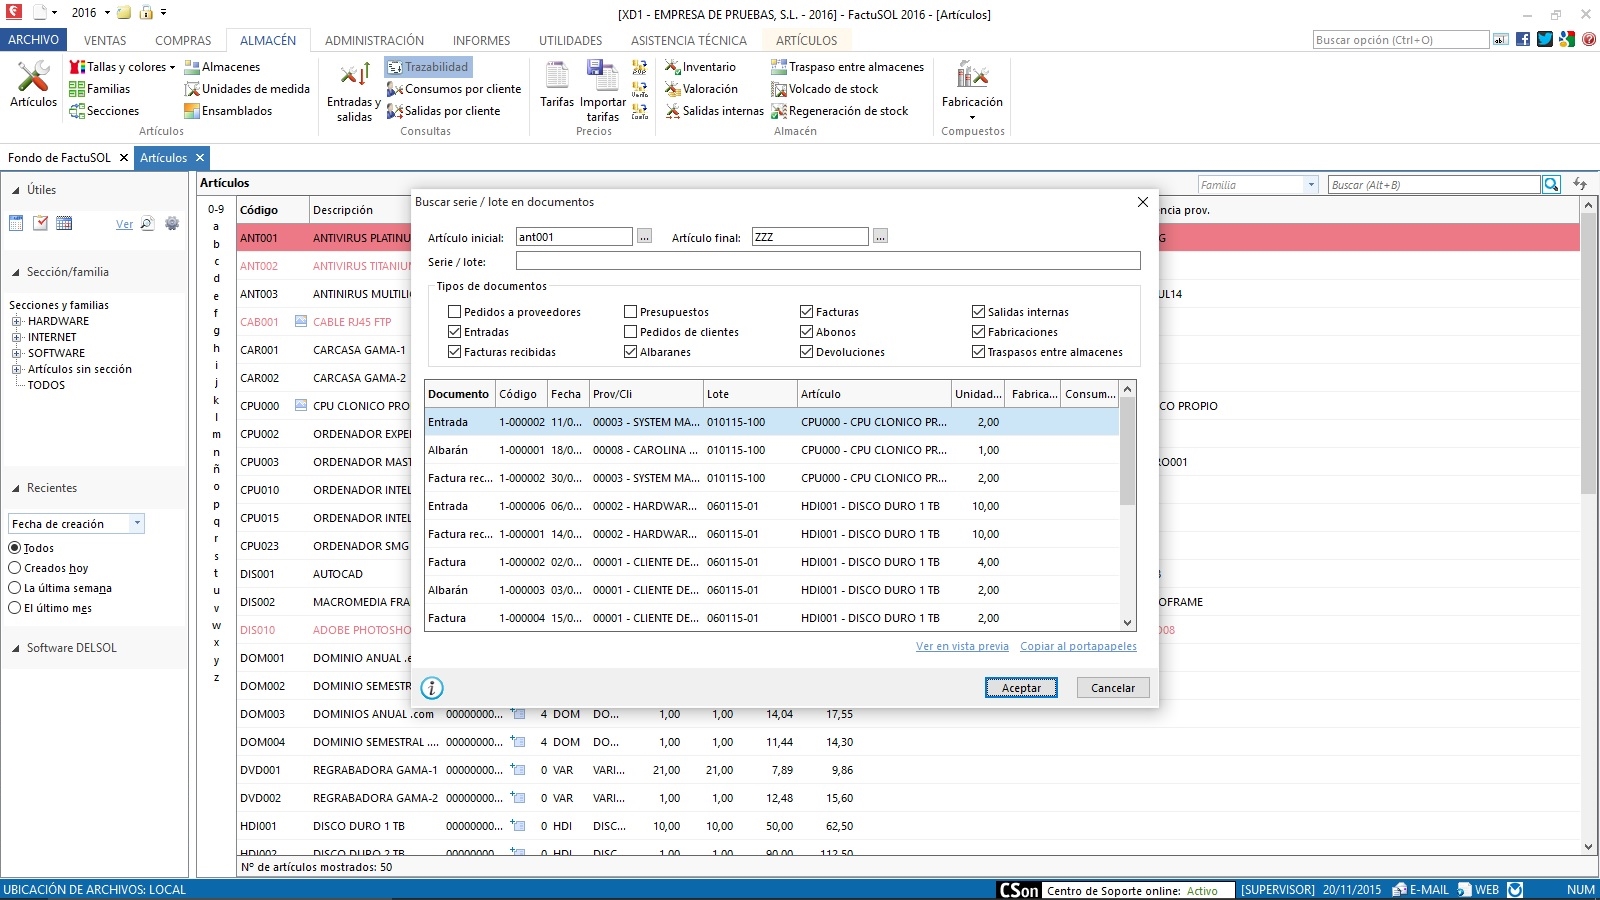Screen dimensions: 1600x900
Task: Select La última semana radio
Action: [x=15, y=588]
